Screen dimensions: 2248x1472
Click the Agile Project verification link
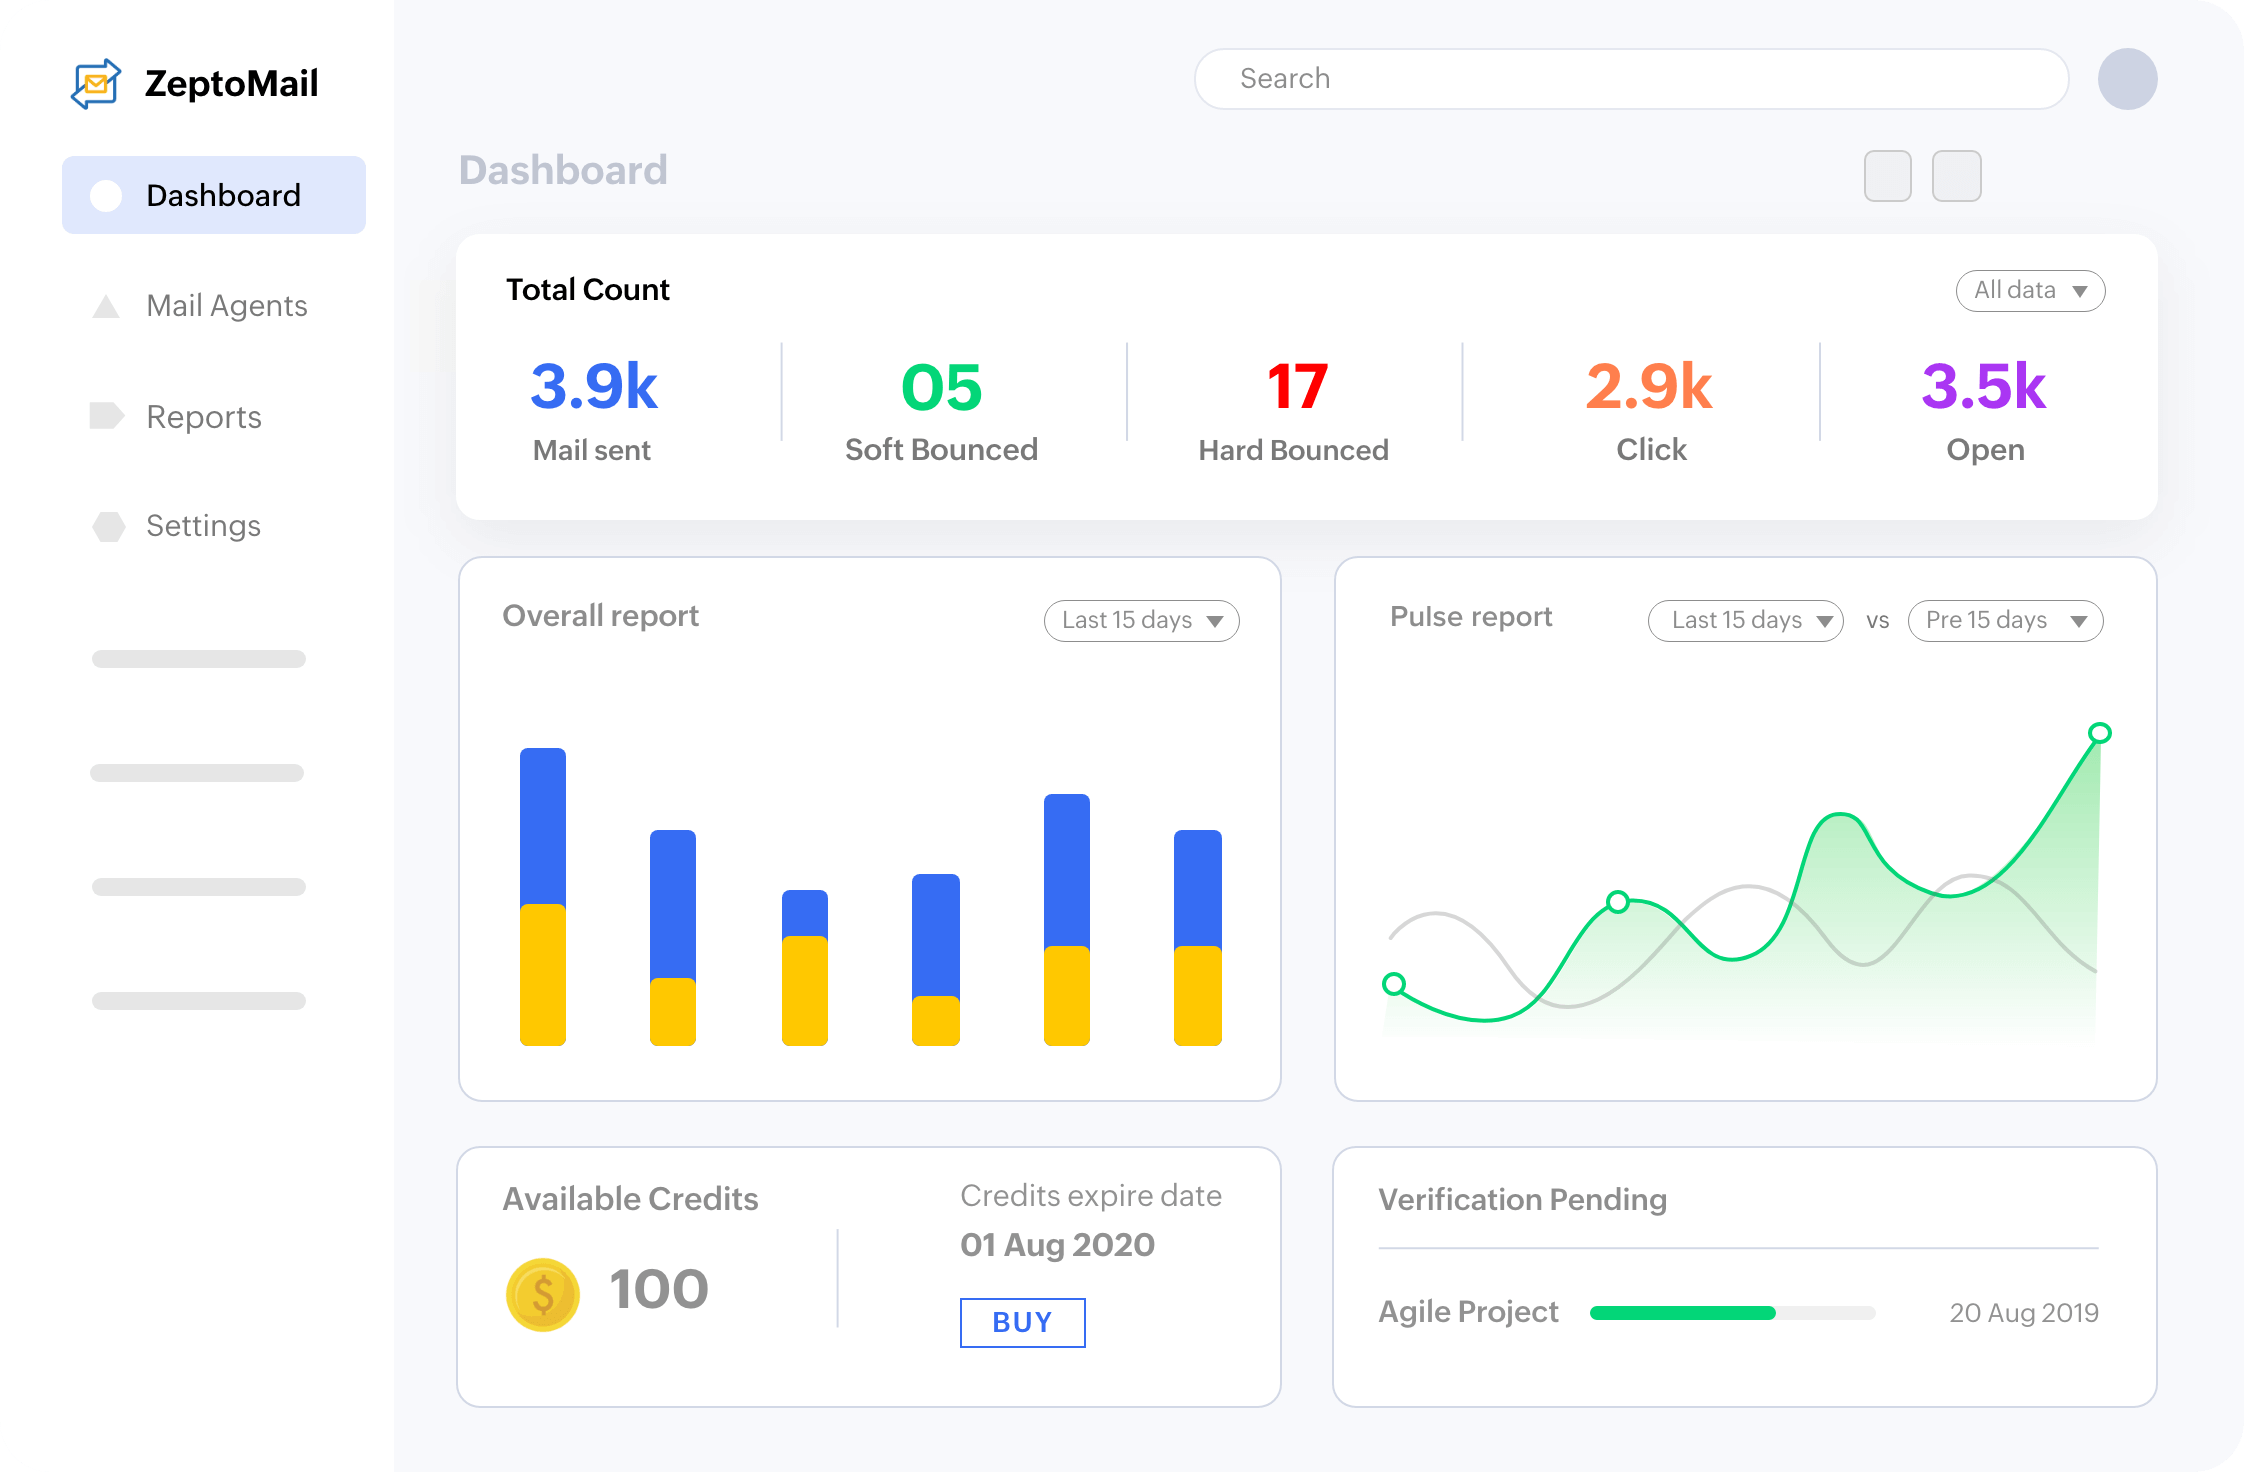(1468, 1312)
